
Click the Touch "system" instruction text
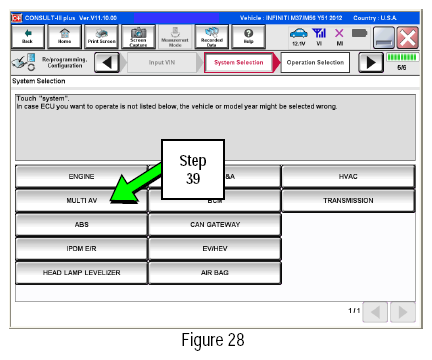43,99
